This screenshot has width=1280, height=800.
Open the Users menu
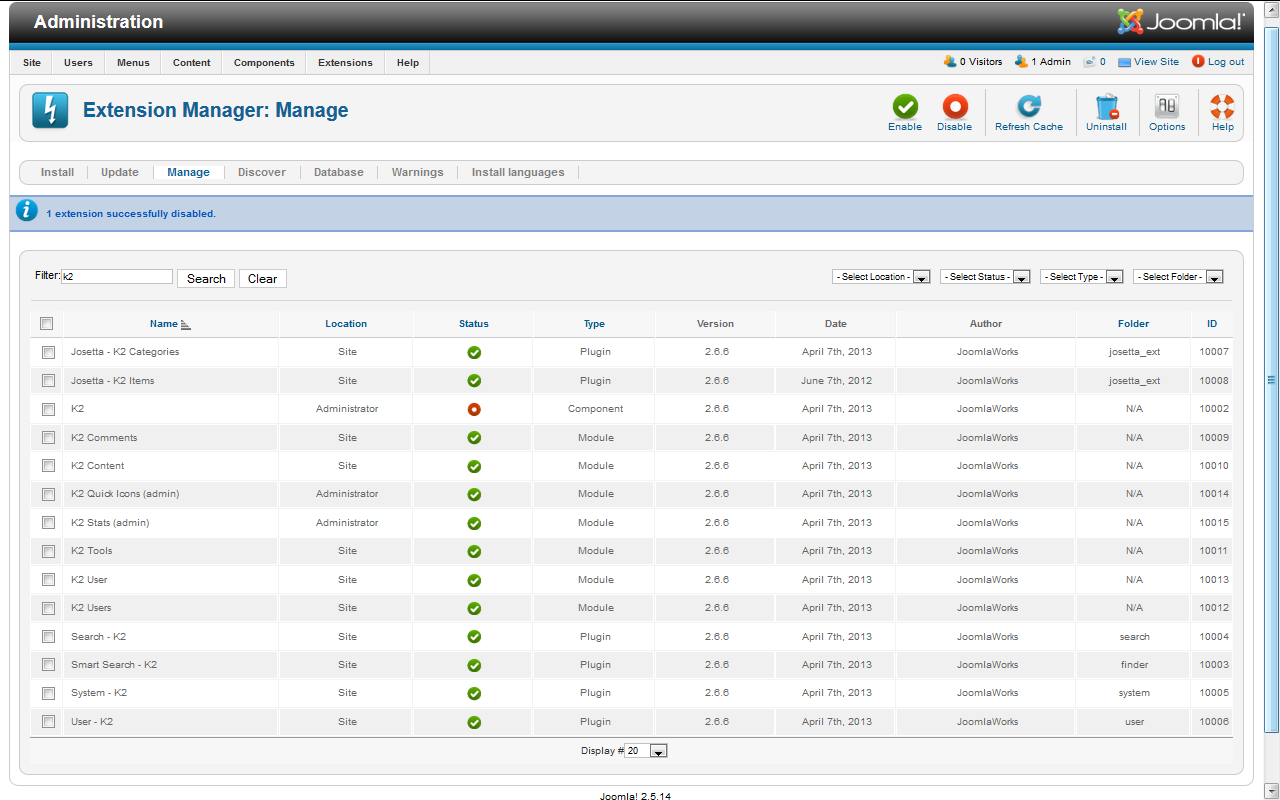click(x=78, y=62)
